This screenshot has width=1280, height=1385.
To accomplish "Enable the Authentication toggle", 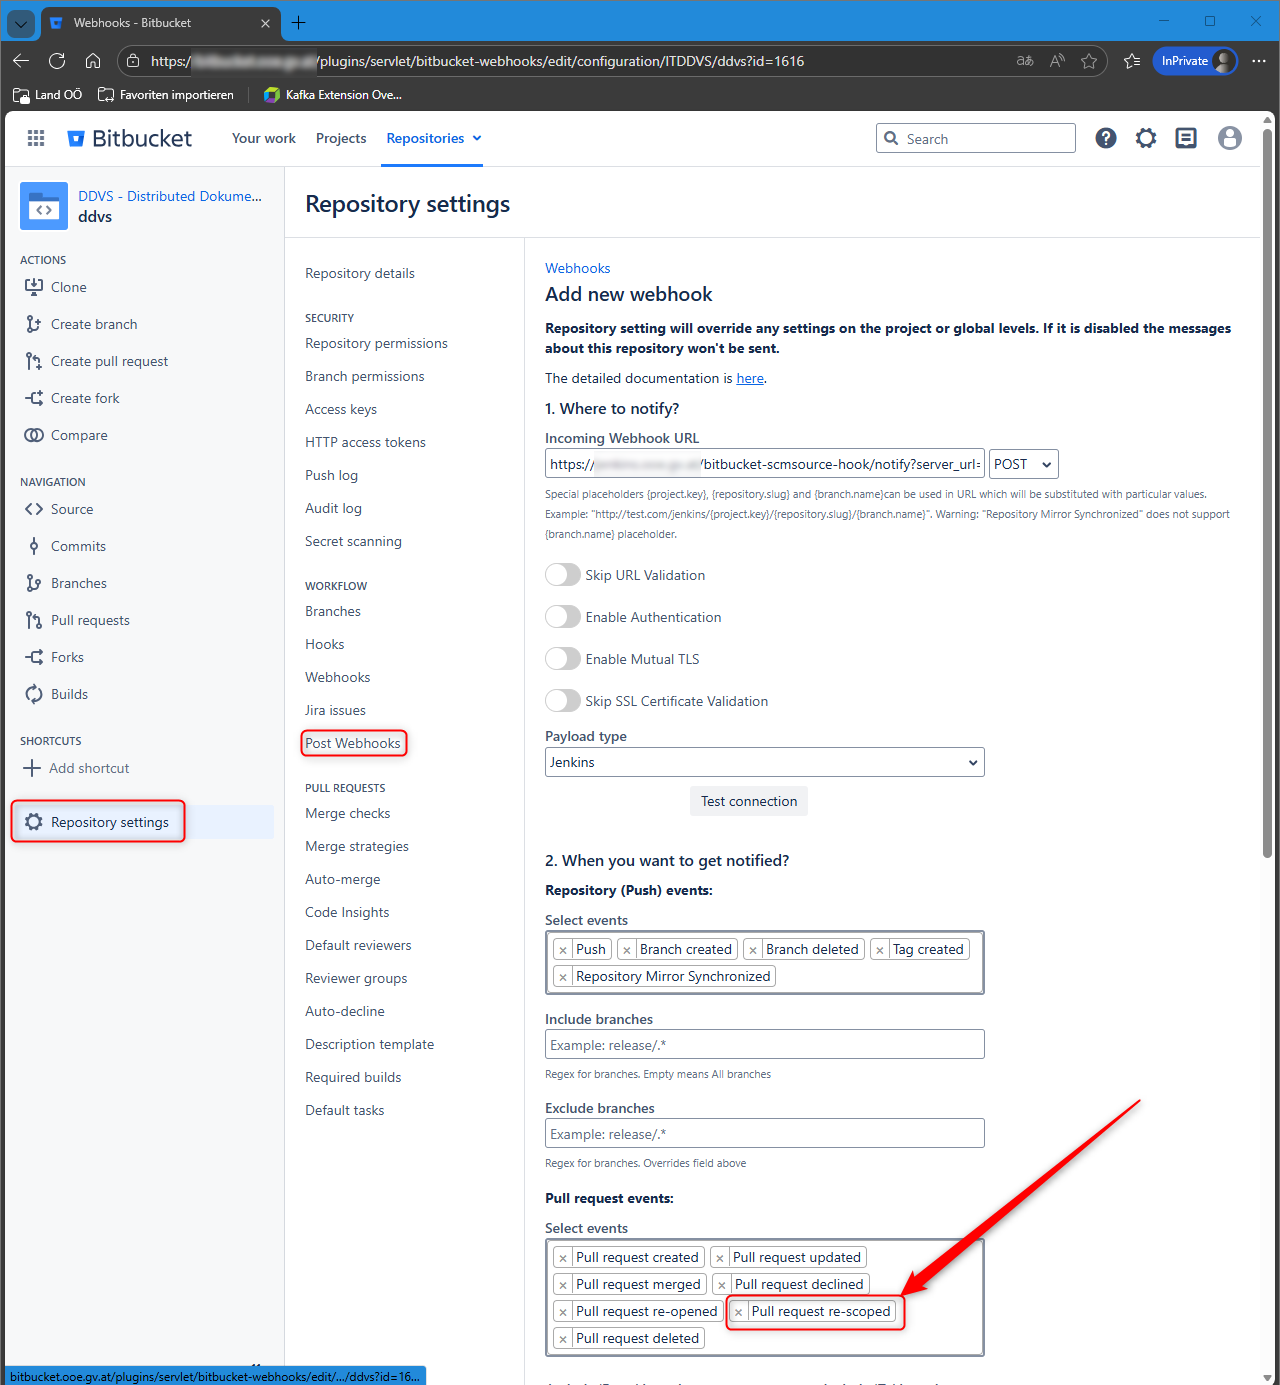I will click(x=563, y=617).
